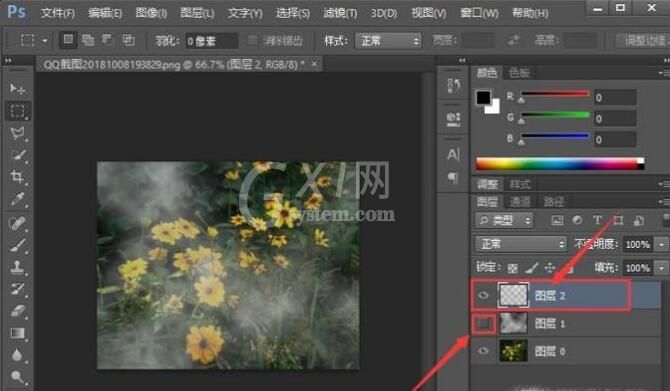Click the Subtract from selection icon
This screenshot has width=670, height=391.
[x=108, y=40]
